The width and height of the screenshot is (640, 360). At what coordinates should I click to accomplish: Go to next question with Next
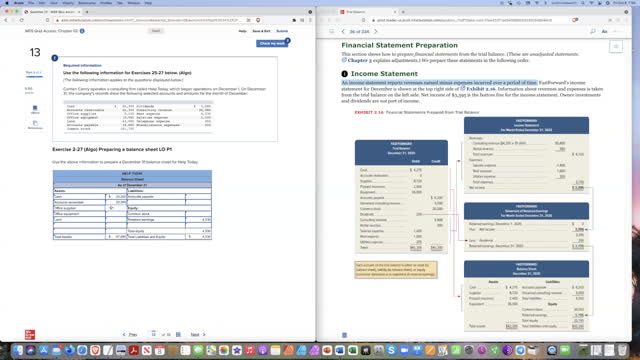[198, 335]
